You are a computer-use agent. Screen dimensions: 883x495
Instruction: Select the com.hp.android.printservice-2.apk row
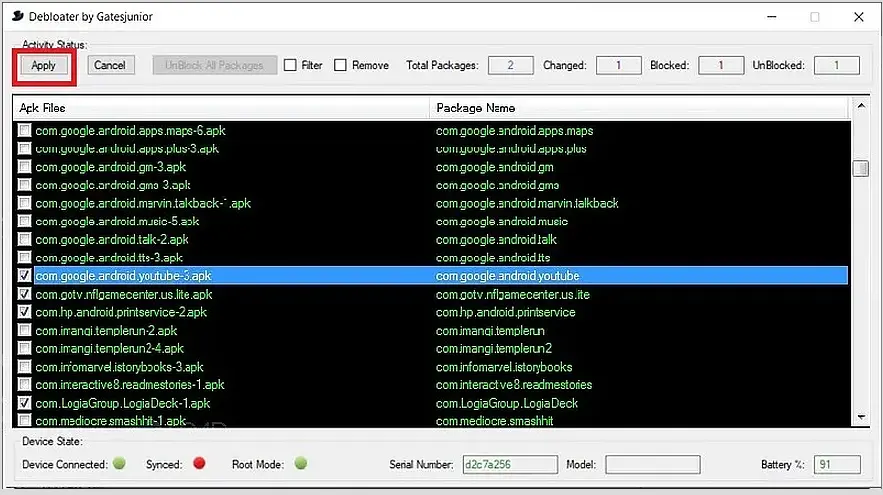(x=431, y=312)
